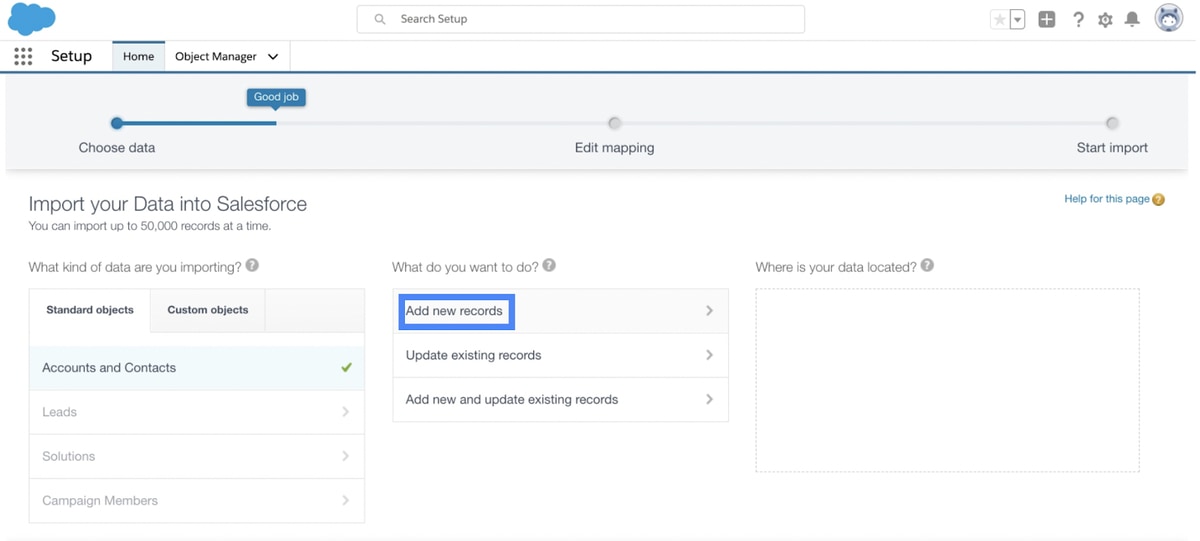Open the global actions plus icon

click(1047, 19)
